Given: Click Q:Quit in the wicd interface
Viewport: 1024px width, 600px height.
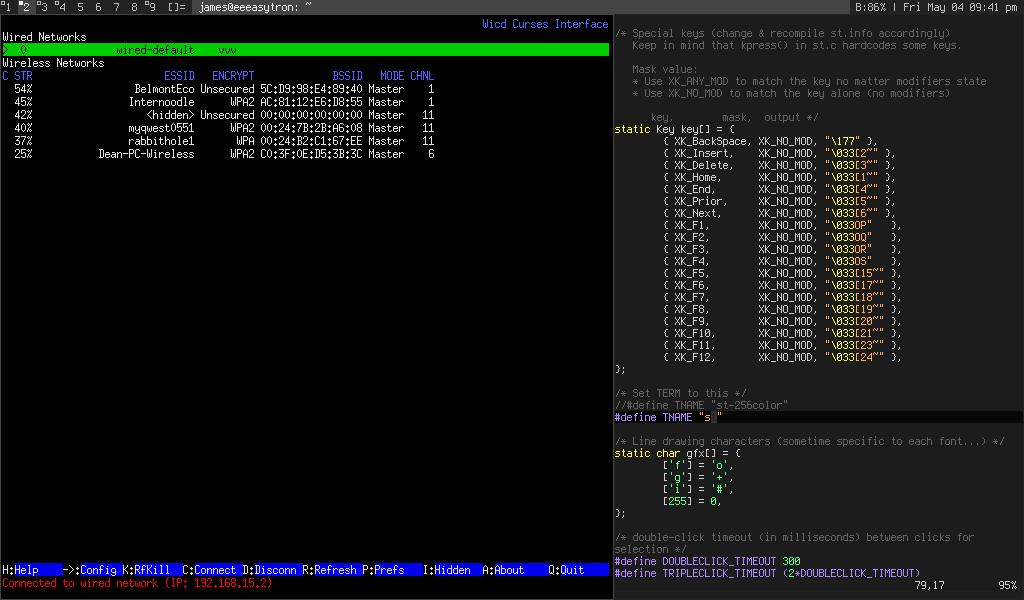Looking at the screenshot, I should tap(567, 570).
